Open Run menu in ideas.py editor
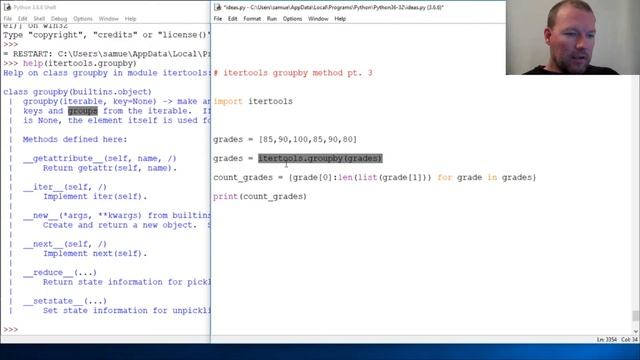Image resolution: width=640 pixels, height=360 pixels. tap(272, 19)
